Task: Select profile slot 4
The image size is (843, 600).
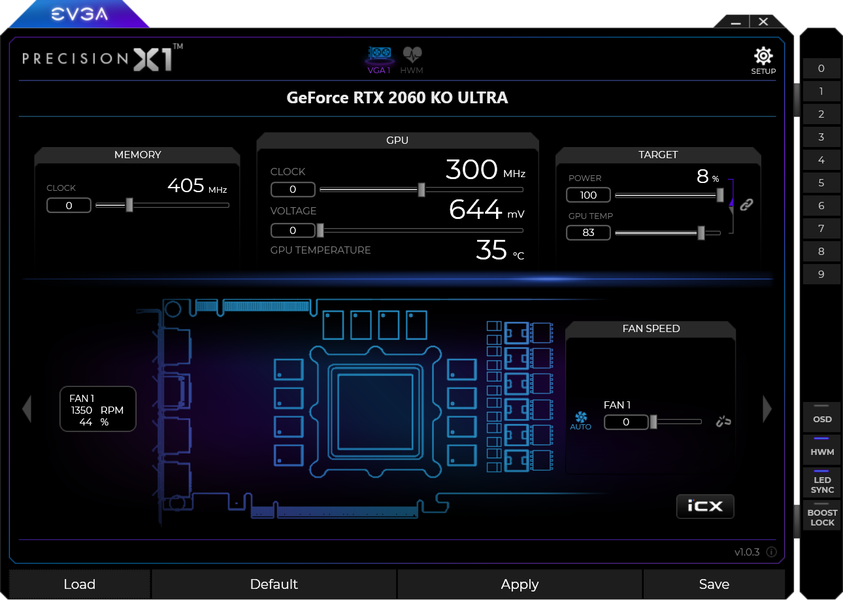Action: 821,160
